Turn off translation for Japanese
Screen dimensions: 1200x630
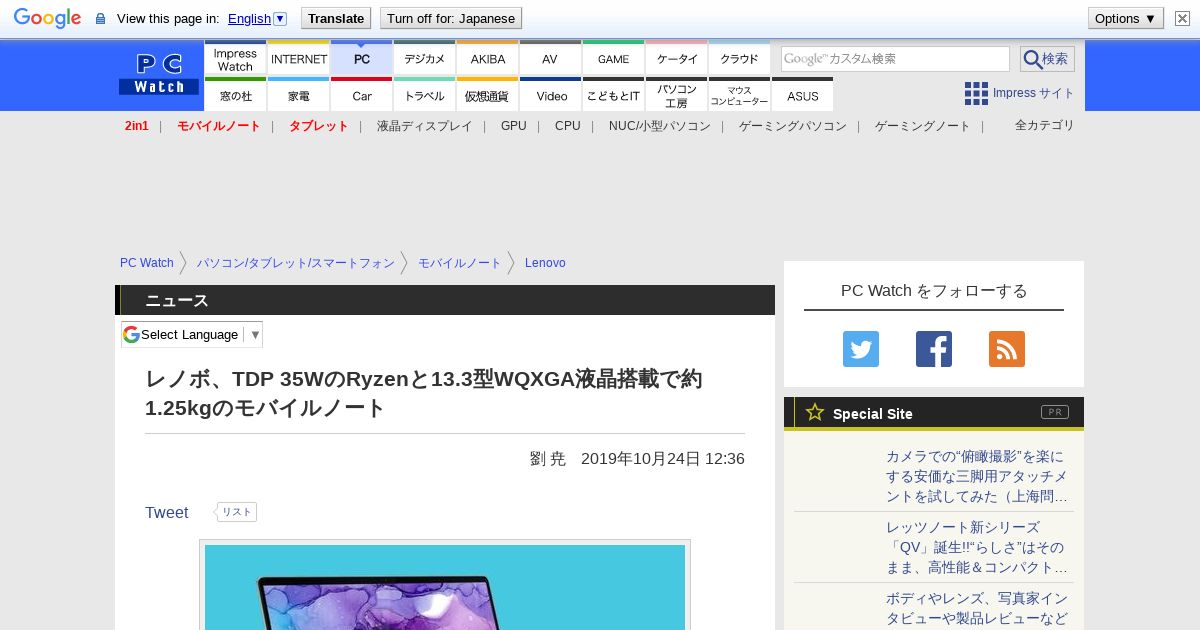451,18
